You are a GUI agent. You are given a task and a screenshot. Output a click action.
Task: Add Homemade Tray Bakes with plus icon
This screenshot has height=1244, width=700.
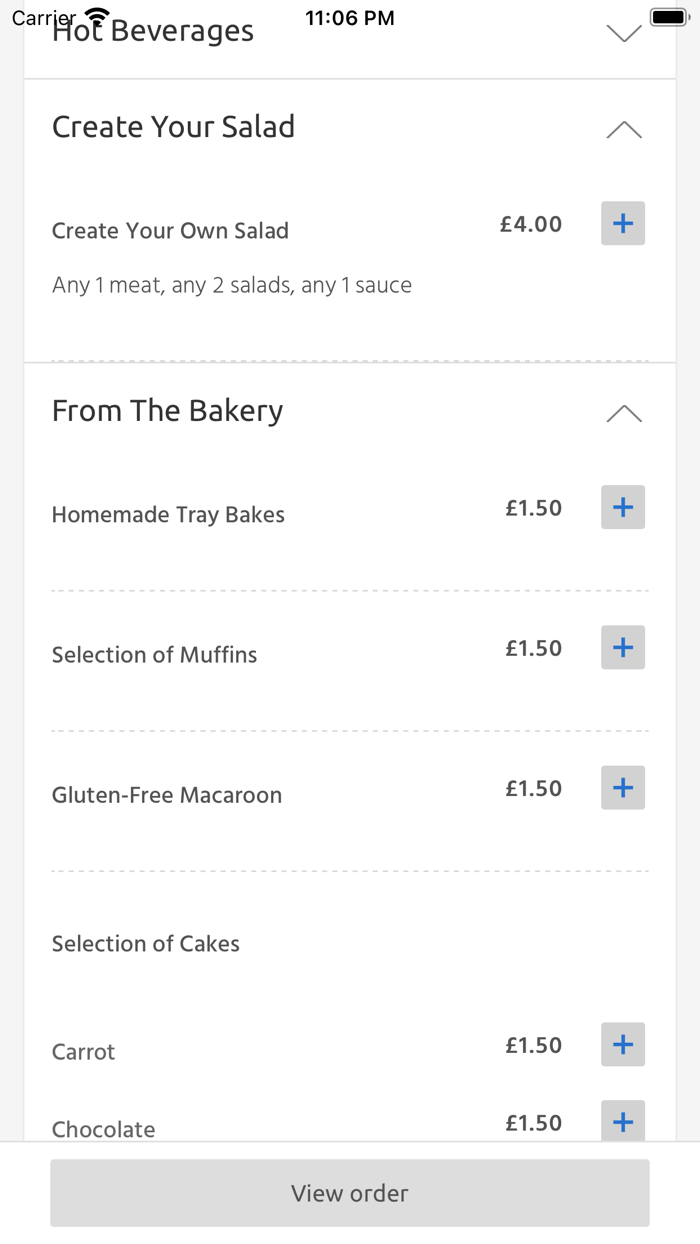(x=623, y=507)
